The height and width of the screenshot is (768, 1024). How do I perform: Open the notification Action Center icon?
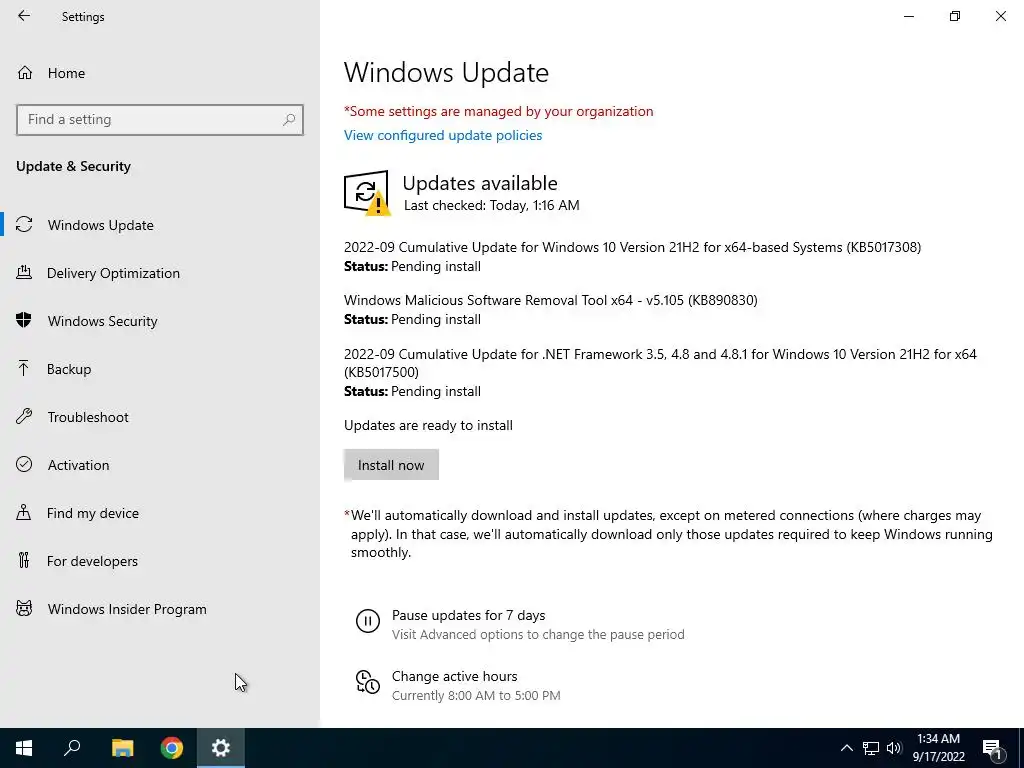[x=992, y=748]
